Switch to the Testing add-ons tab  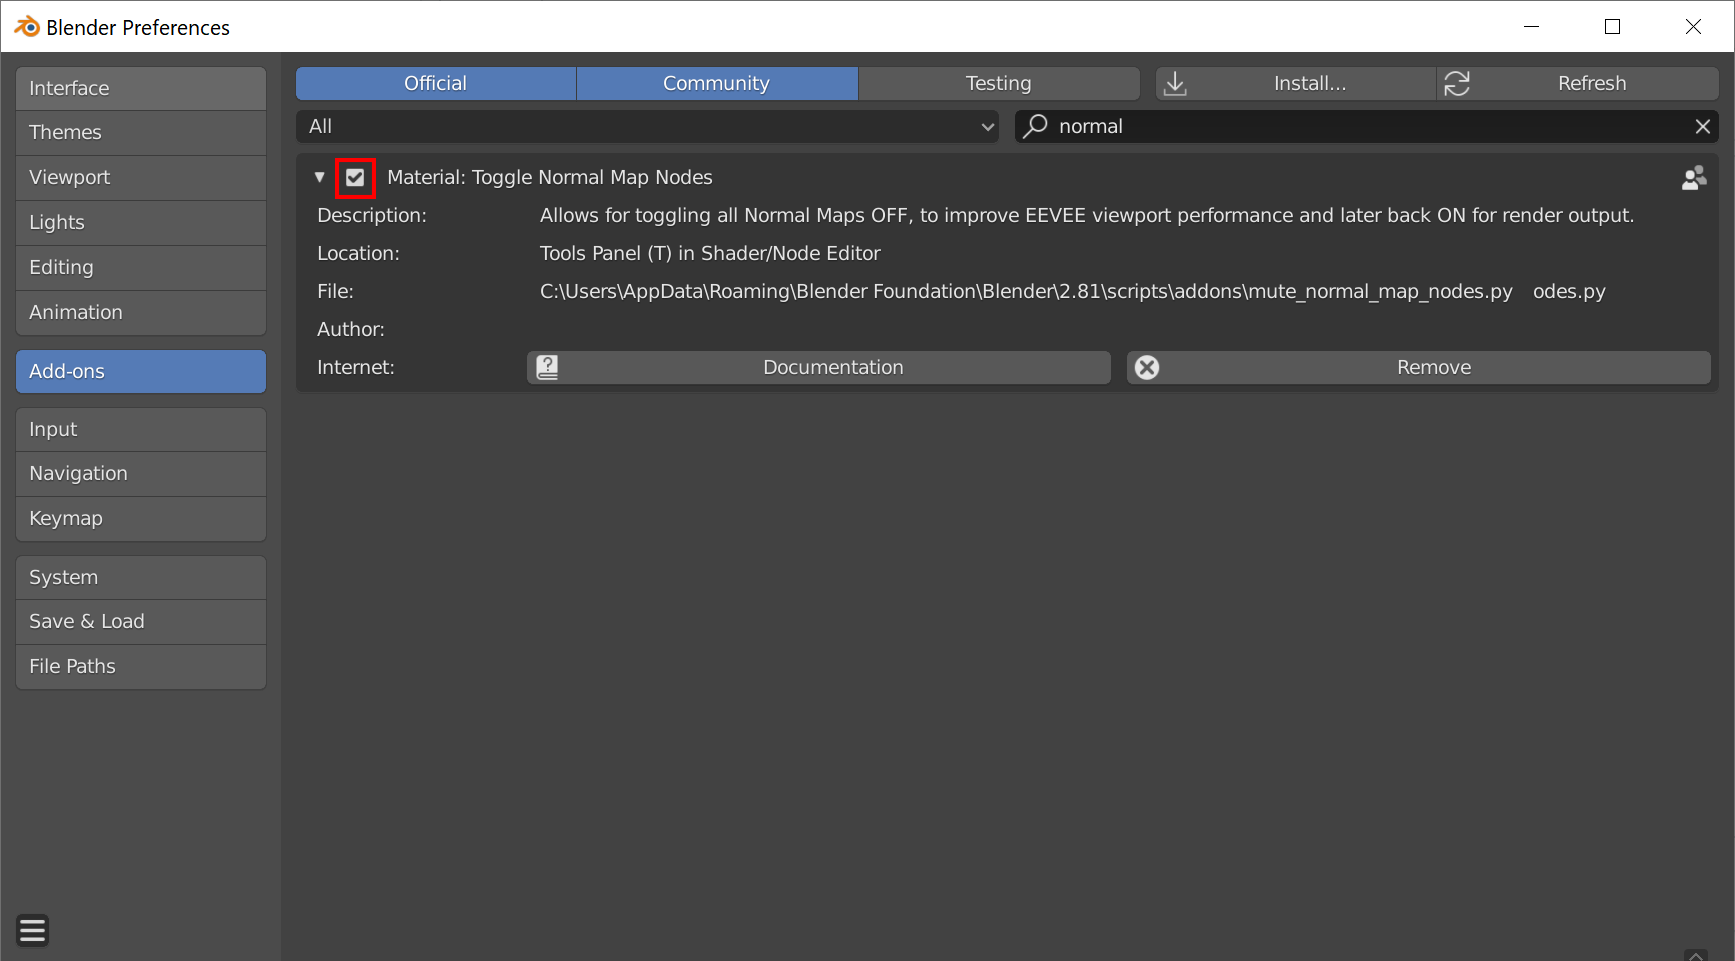point(998,83)
